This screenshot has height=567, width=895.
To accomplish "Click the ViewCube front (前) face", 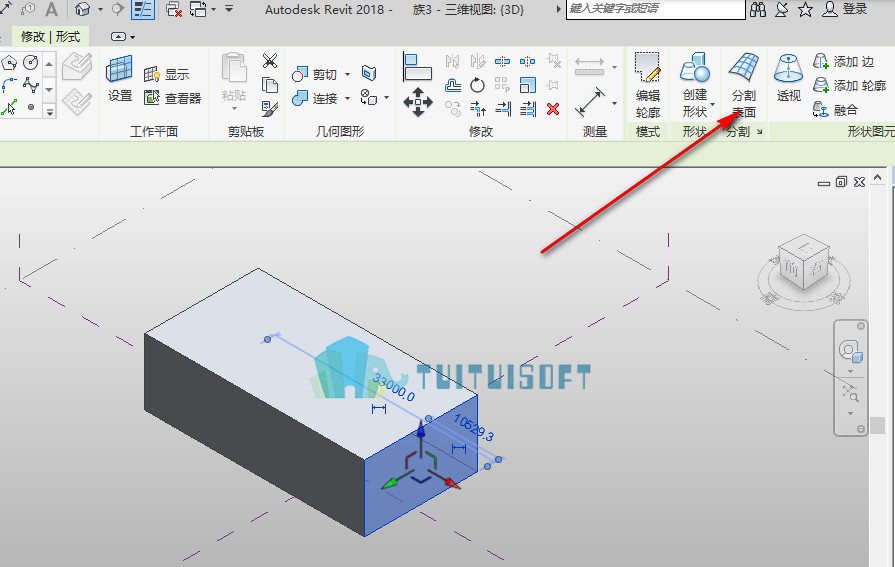I will (791, 268).
